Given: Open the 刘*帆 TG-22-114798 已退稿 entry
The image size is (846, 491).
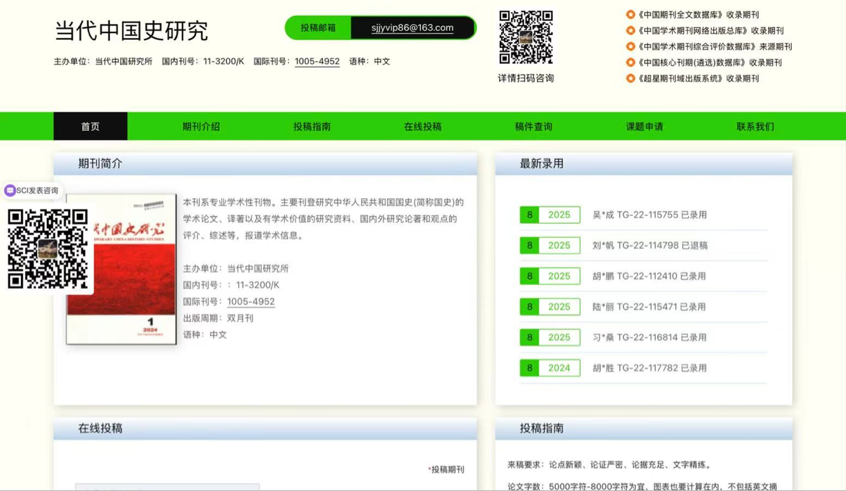Looking at the screenshot, I should [649, 246].
